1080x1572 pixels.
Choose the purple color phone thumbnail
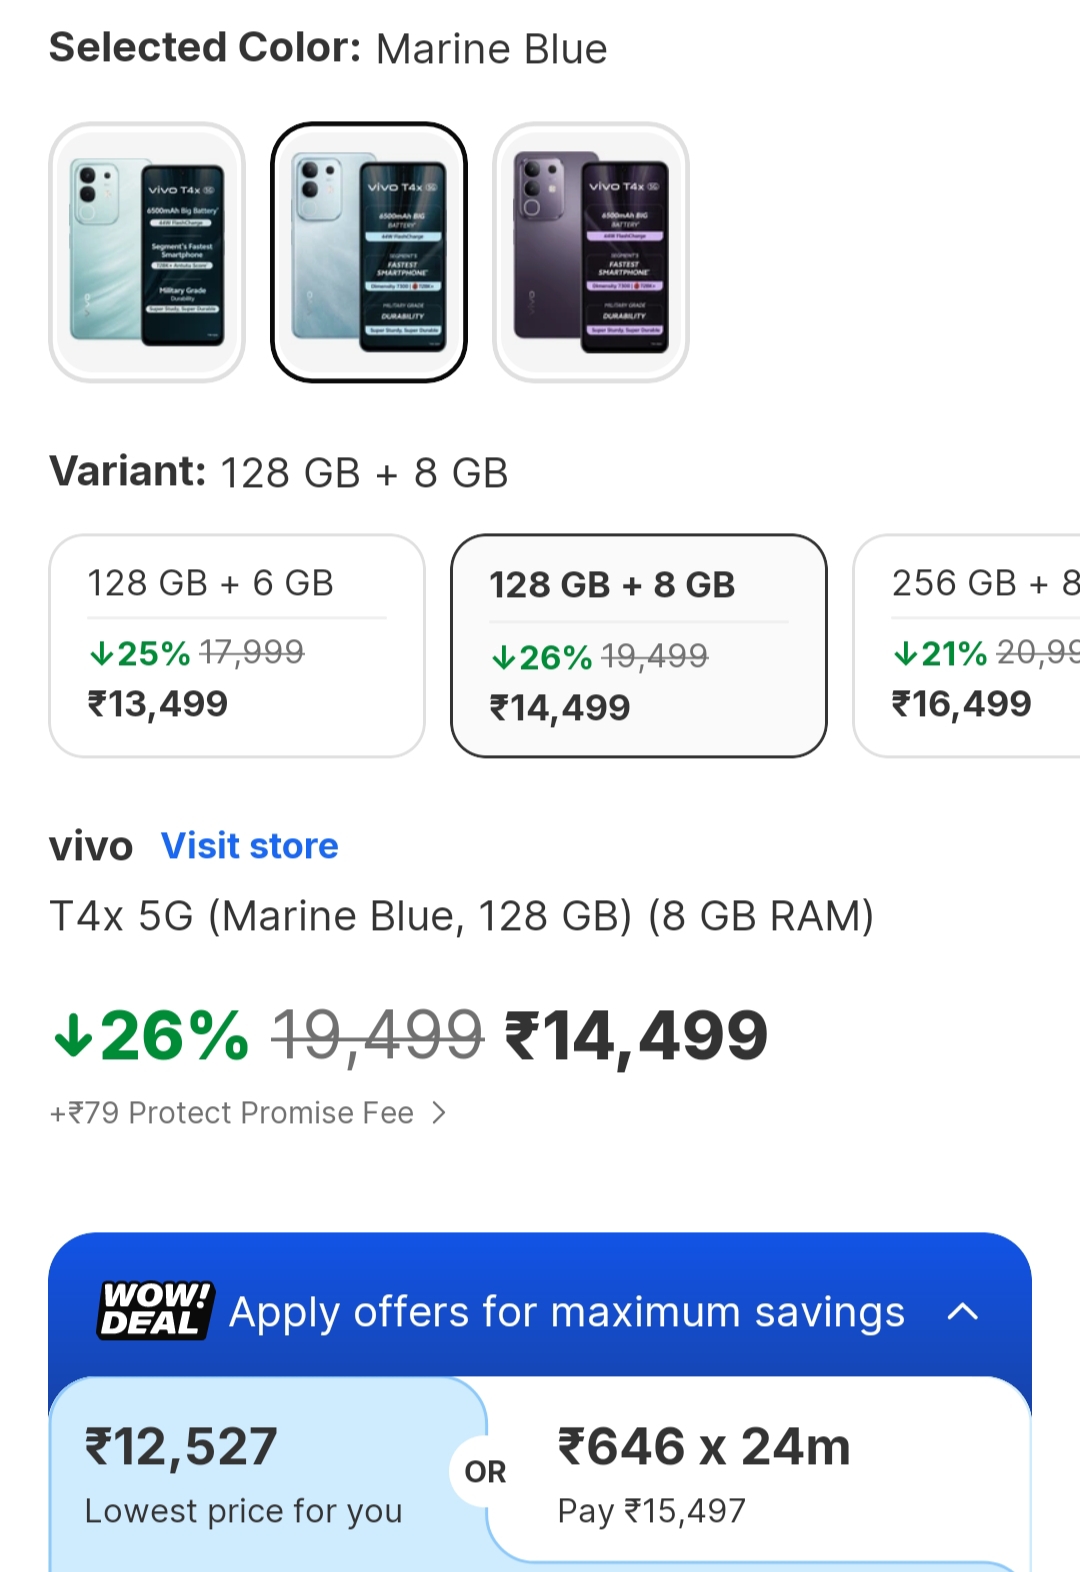tap(591, 252)
